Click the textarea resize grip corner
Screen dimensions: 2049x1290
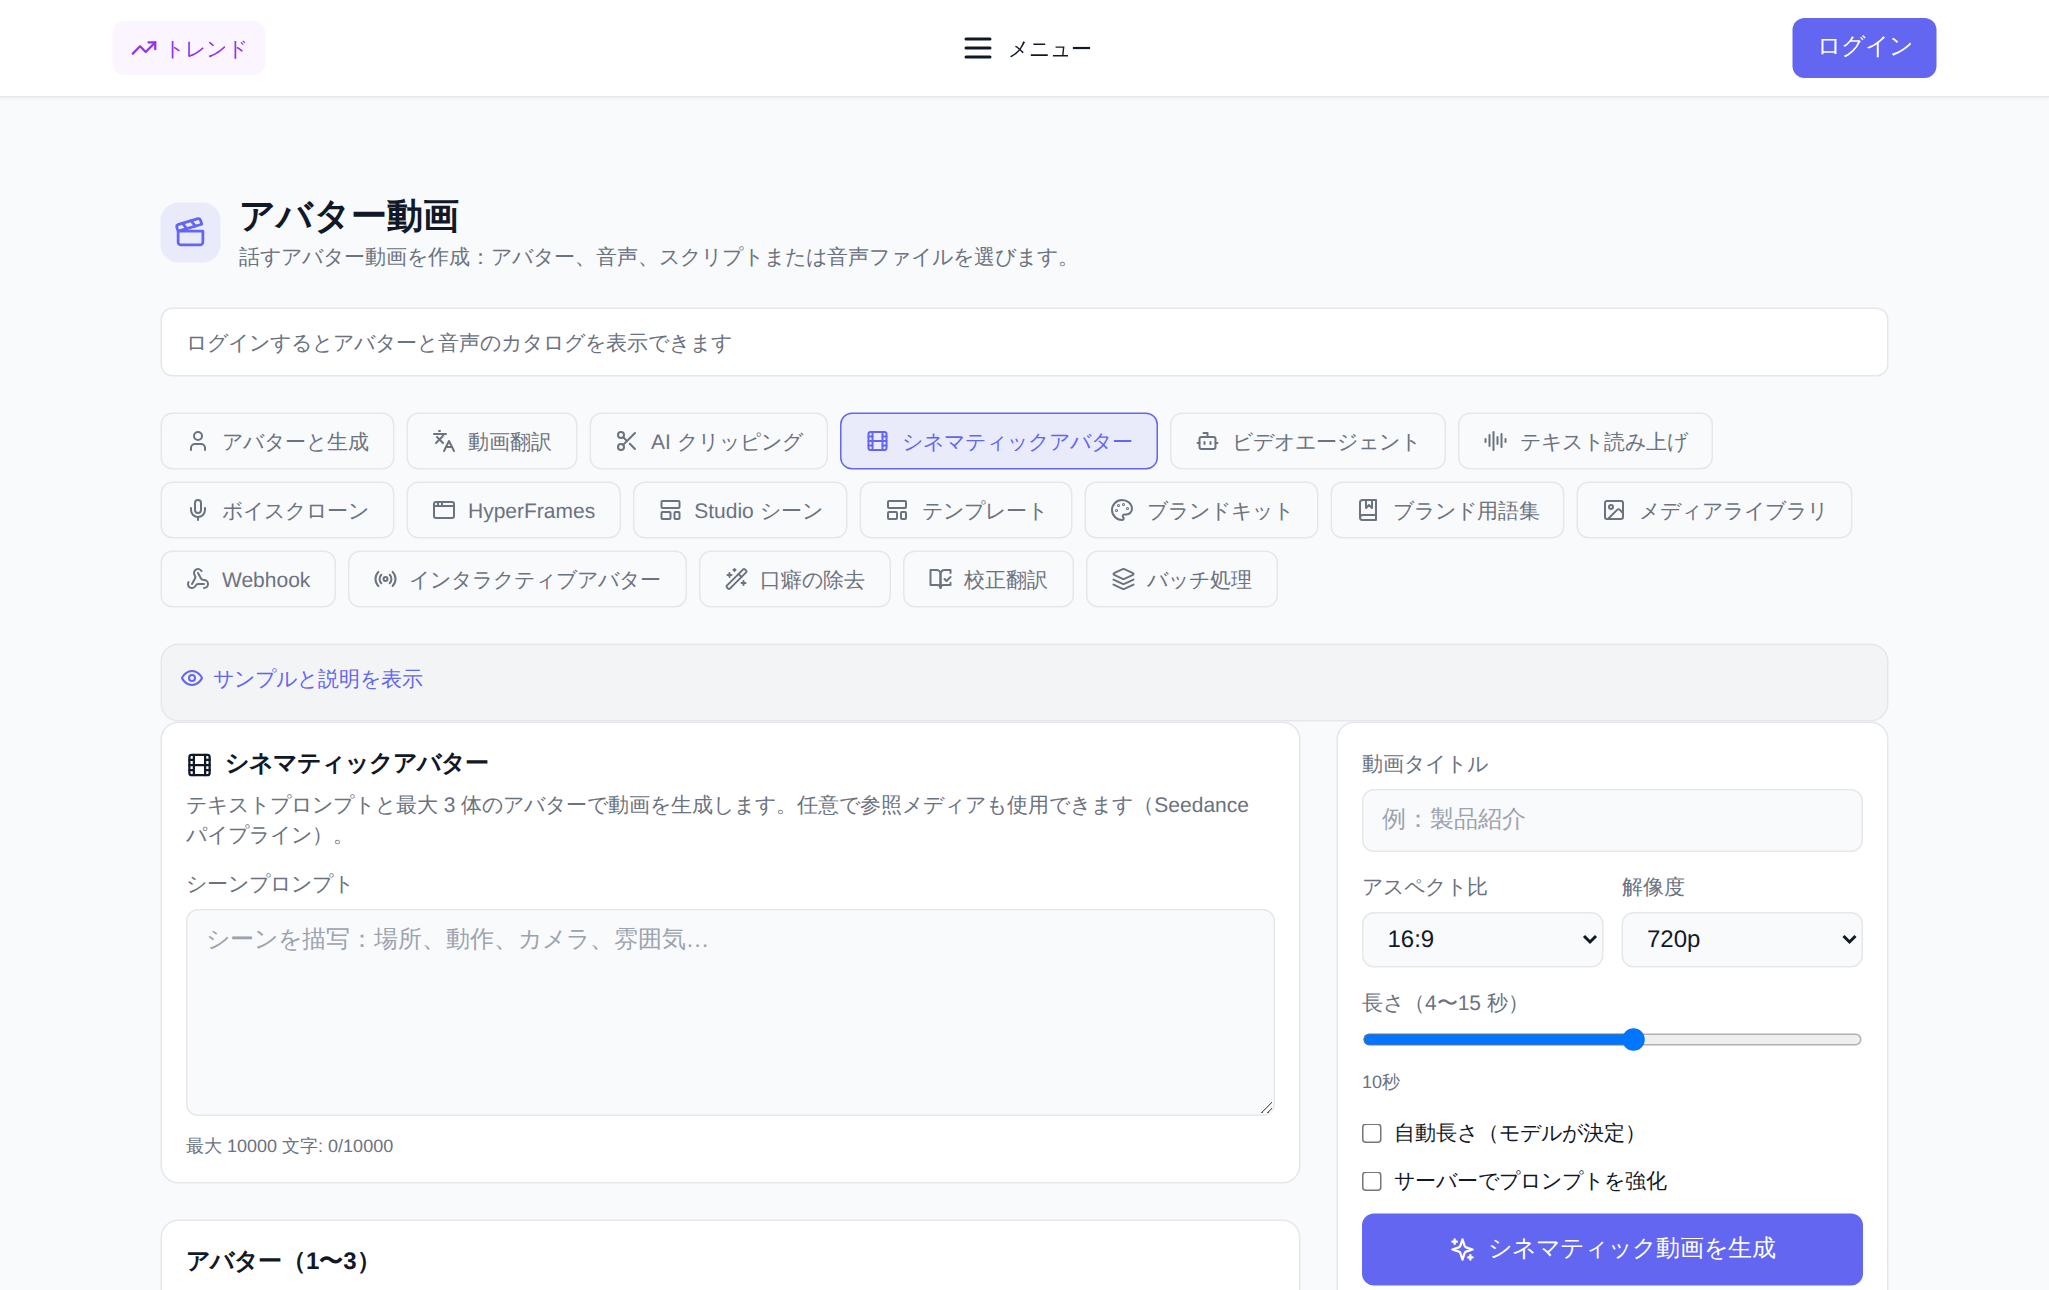pyautogui.click(x=1266, y=1106)
